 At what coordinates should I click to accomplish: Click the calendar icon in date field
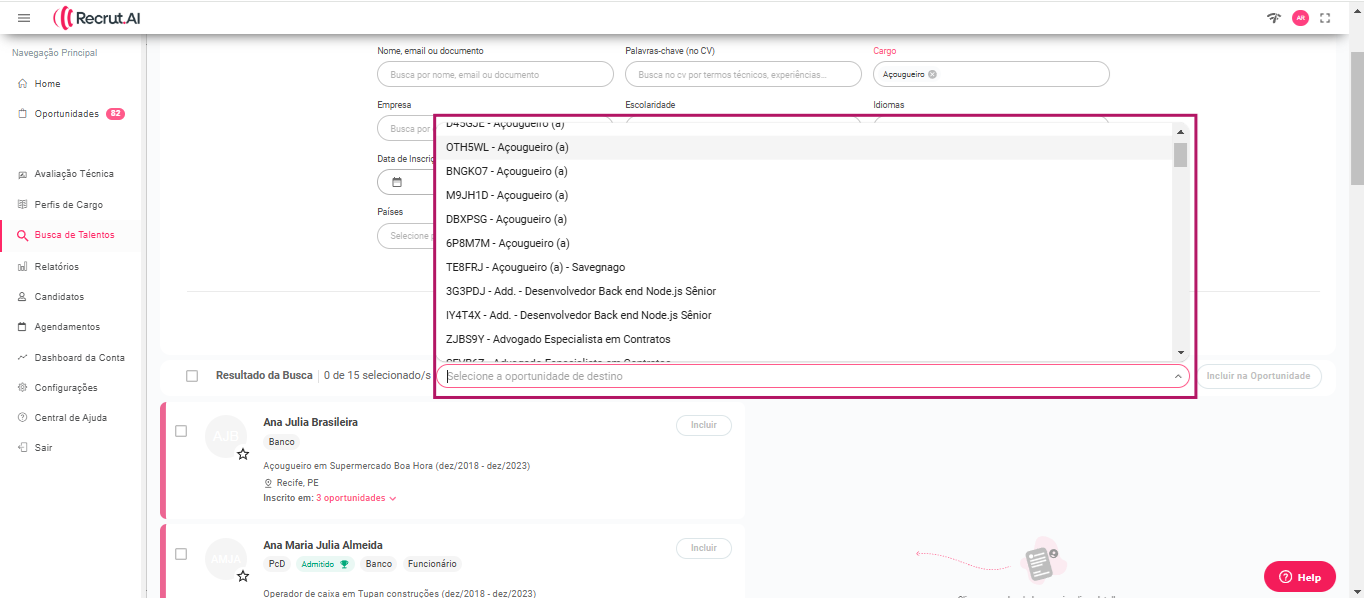click(397, 182)
